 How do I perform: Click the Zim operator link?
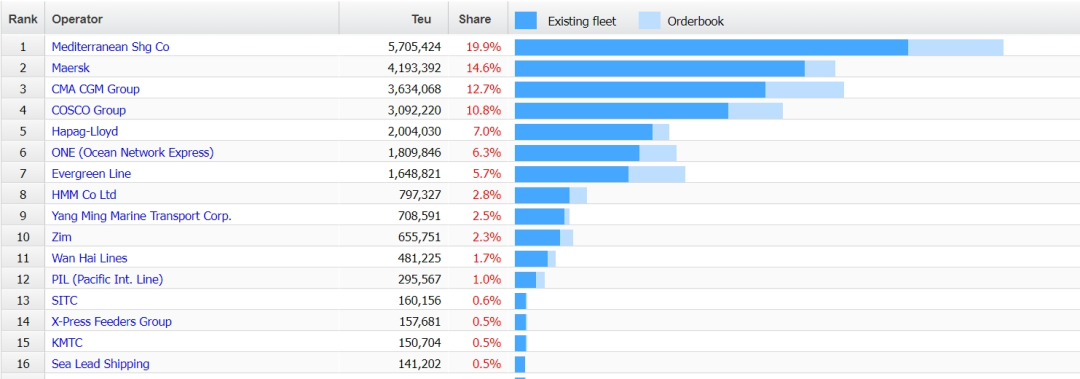pos(62,237)
